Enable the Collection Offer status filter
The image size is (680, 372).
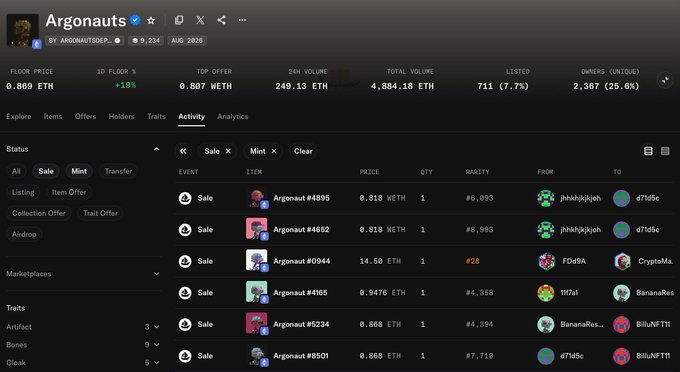click(x=39, y=213)
